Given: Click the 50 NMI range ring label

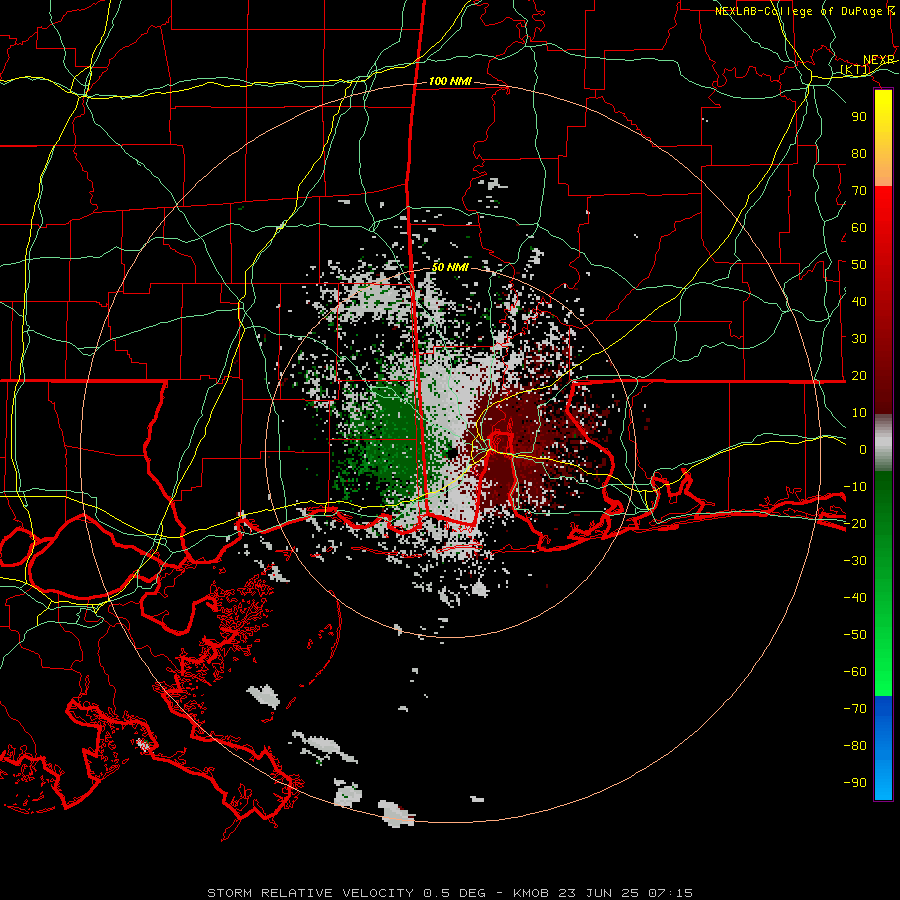Looking at the screenshot, I should [x=450, y=267].
